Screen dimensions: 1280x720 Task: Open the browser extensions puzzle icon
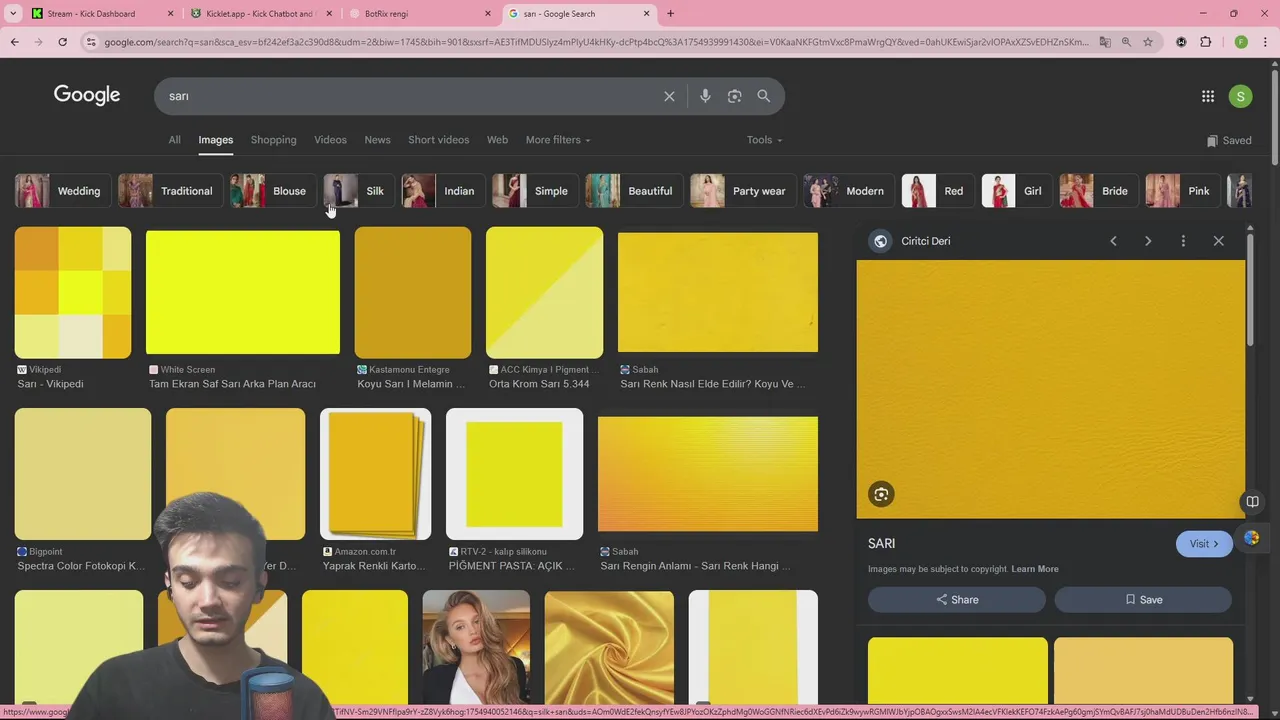pos(1205,42)
